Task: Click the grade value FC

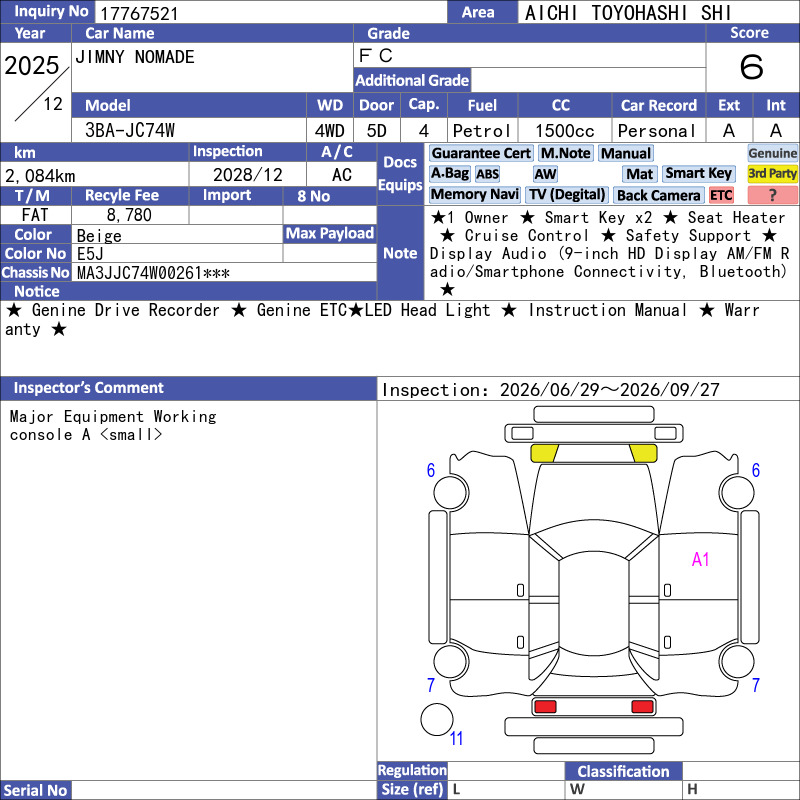Action: pyautogui.click(x=376, y=56)
